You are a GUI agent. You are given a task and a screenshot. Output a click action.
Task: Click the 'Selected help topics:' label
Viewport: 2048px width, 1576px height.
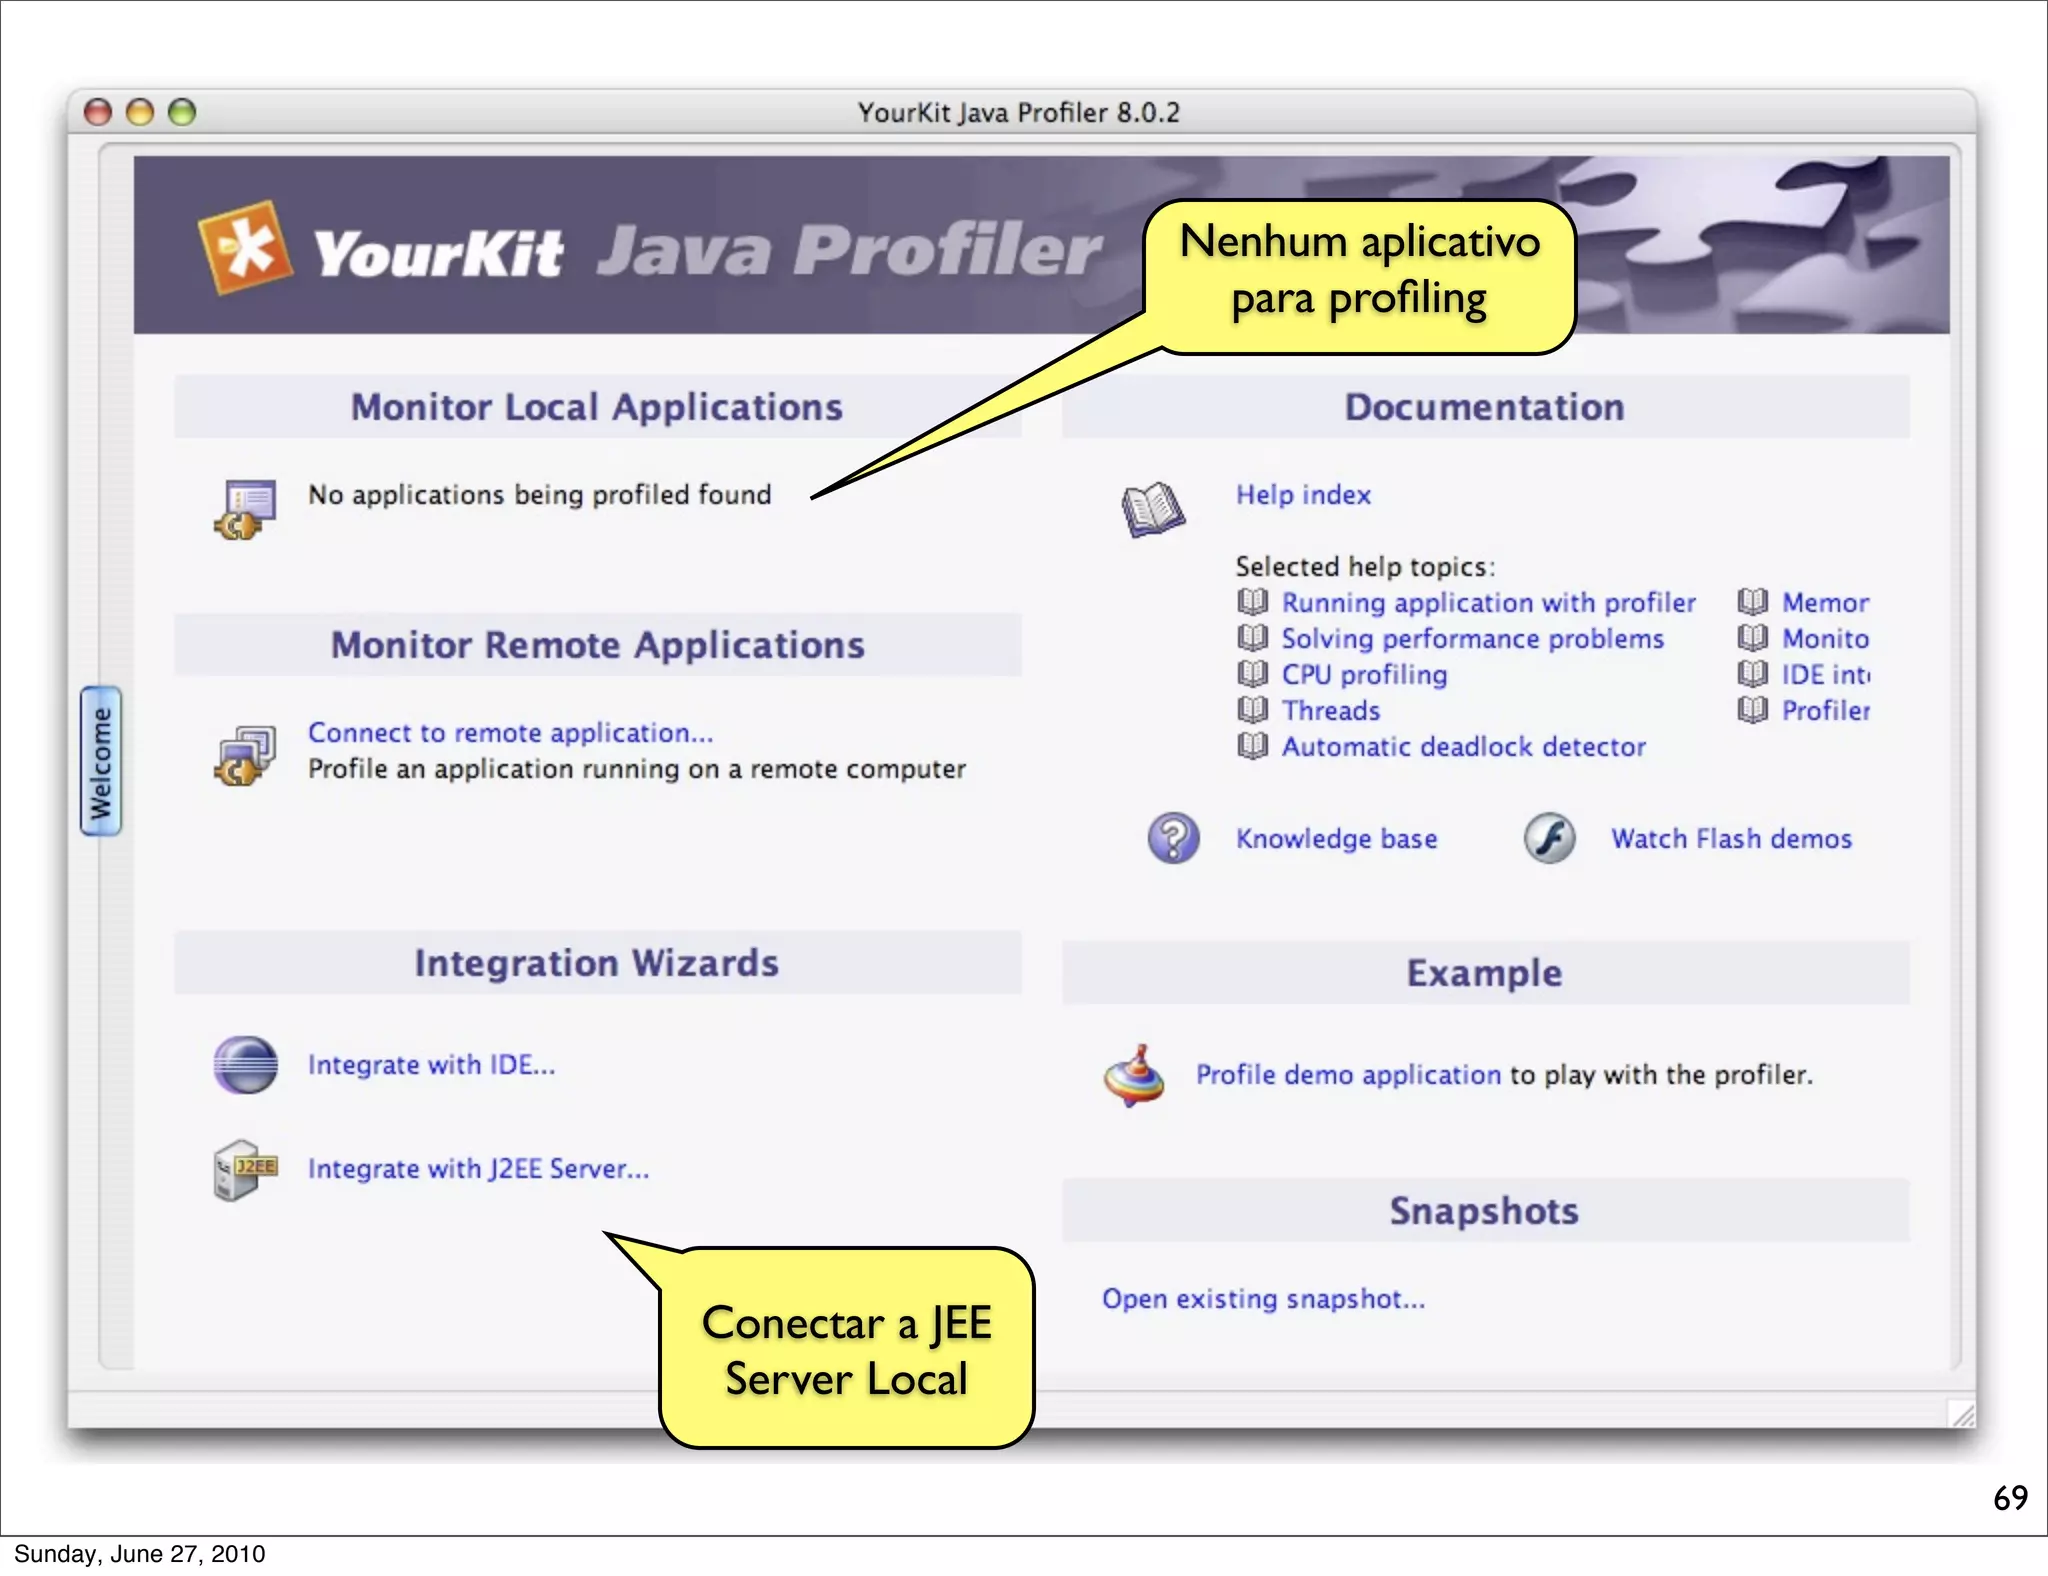(1366, 567)
